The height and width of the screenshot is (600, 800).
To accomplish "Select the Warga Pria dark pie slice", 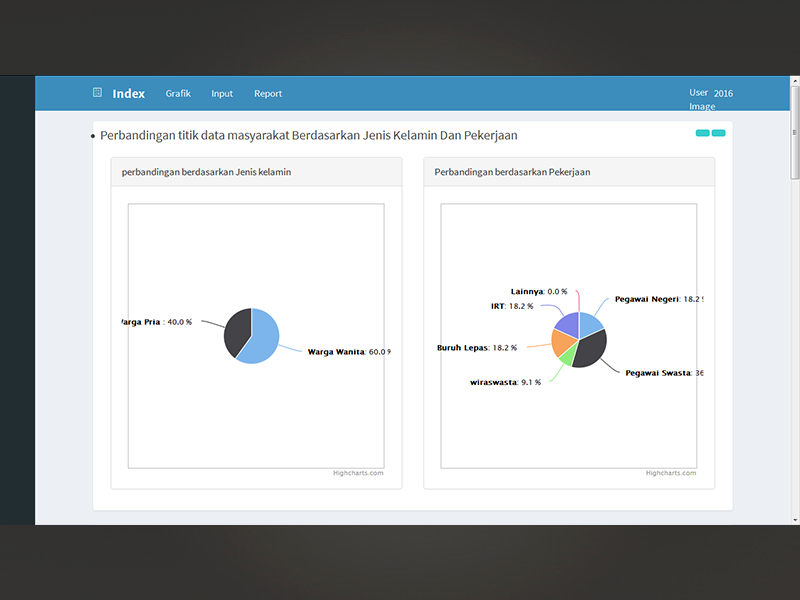I will click(x=235, y=332).
